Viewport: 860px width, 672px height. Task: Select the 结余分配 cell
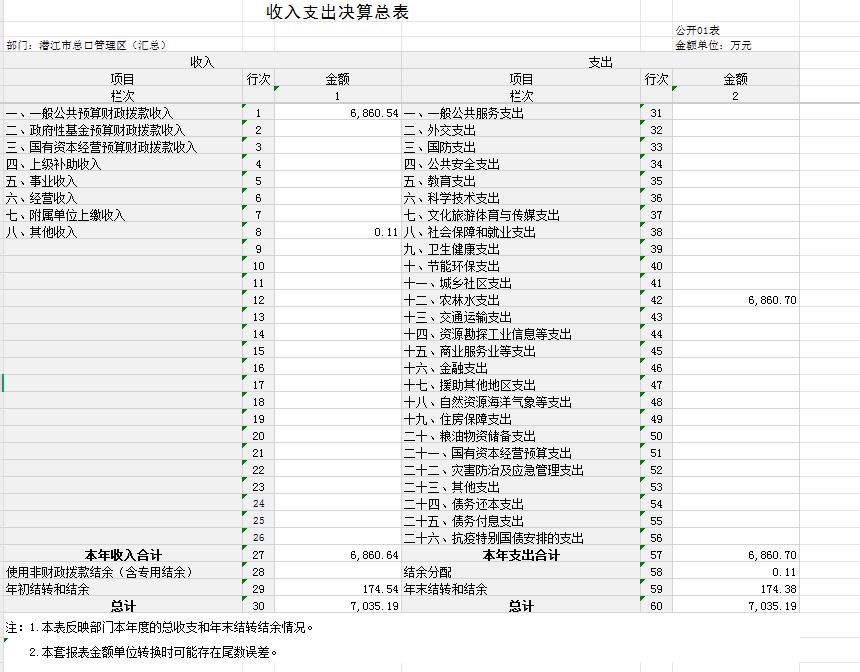428,573
